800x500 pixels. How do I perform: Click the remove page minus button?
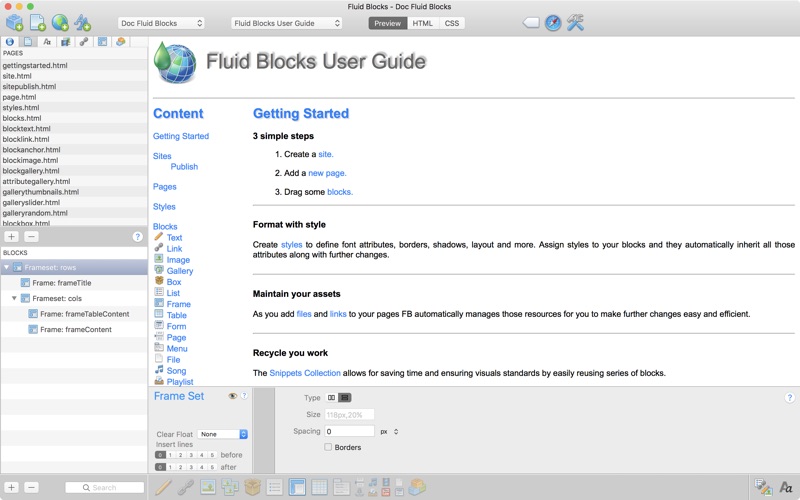point(31,237)
